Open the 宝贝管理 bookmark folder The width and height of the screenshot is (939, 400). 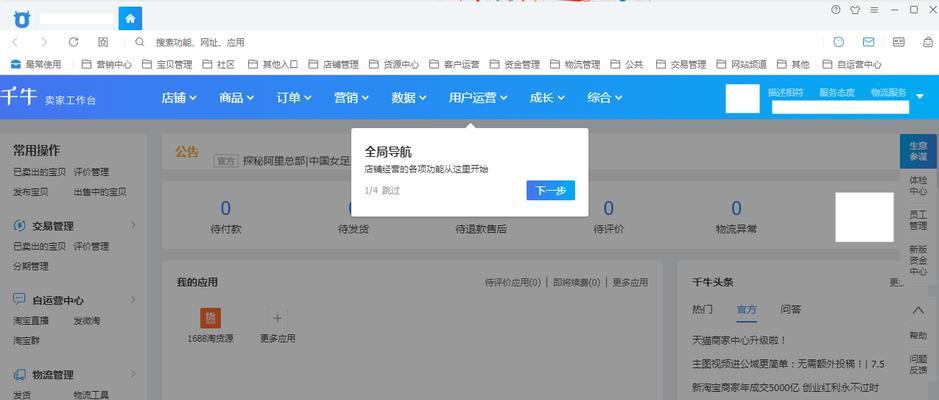pyautogui.click(x=167, y=64)
